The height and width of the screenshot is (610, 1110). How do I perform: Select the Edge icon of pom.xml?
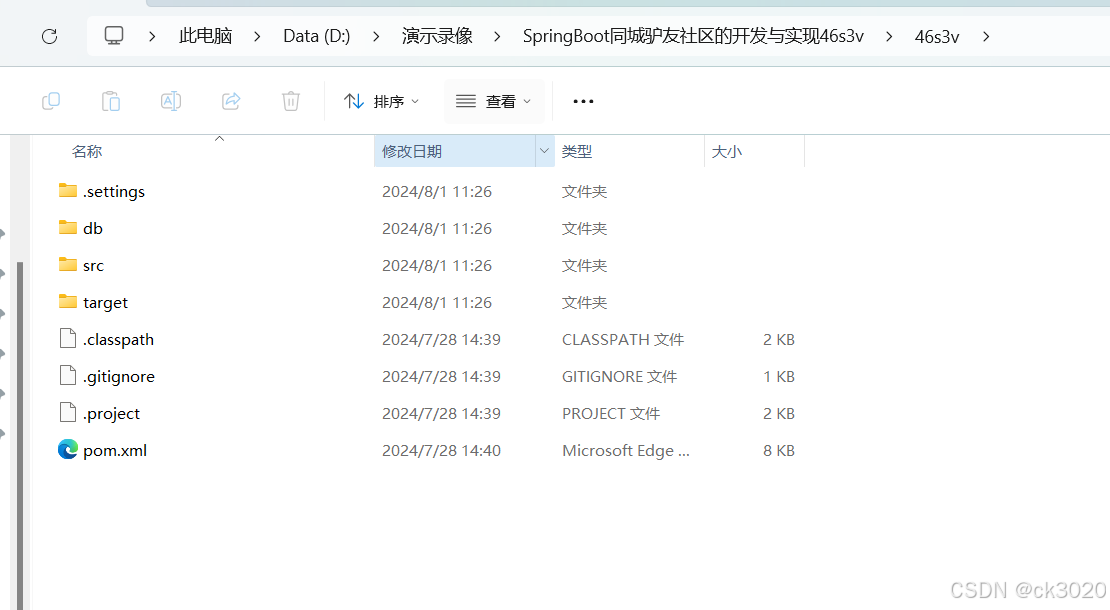68,449
